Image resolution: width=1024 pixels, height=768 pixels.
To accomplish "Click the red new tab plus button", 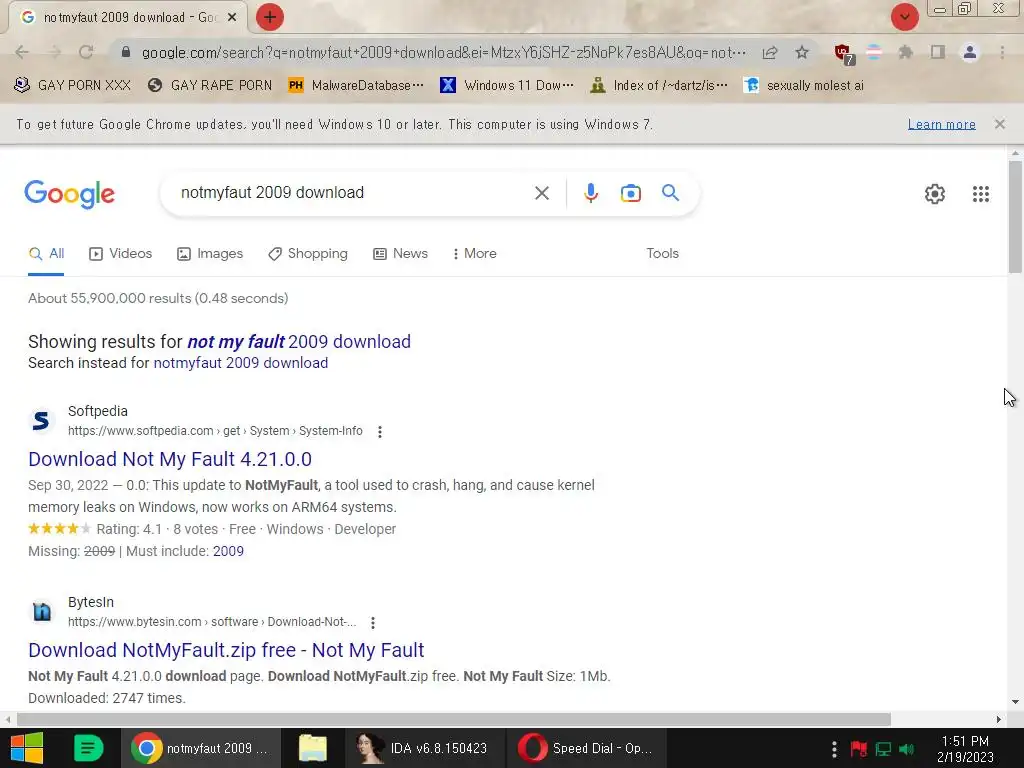I will (x=270, y=17).
